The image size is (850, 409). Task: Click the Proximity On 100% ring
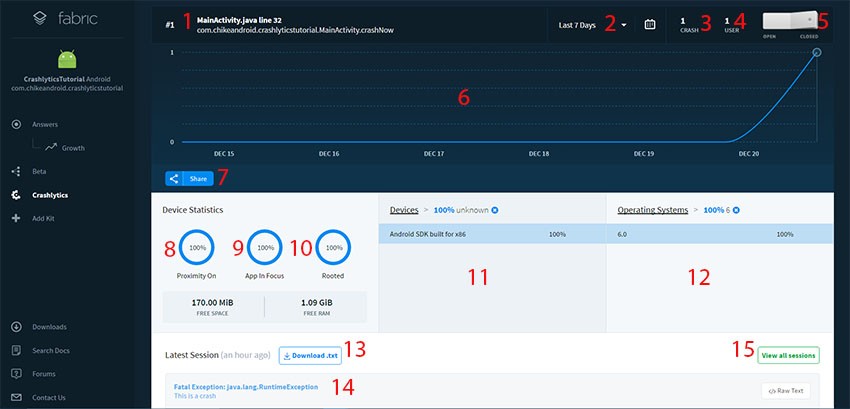point(197,247)
